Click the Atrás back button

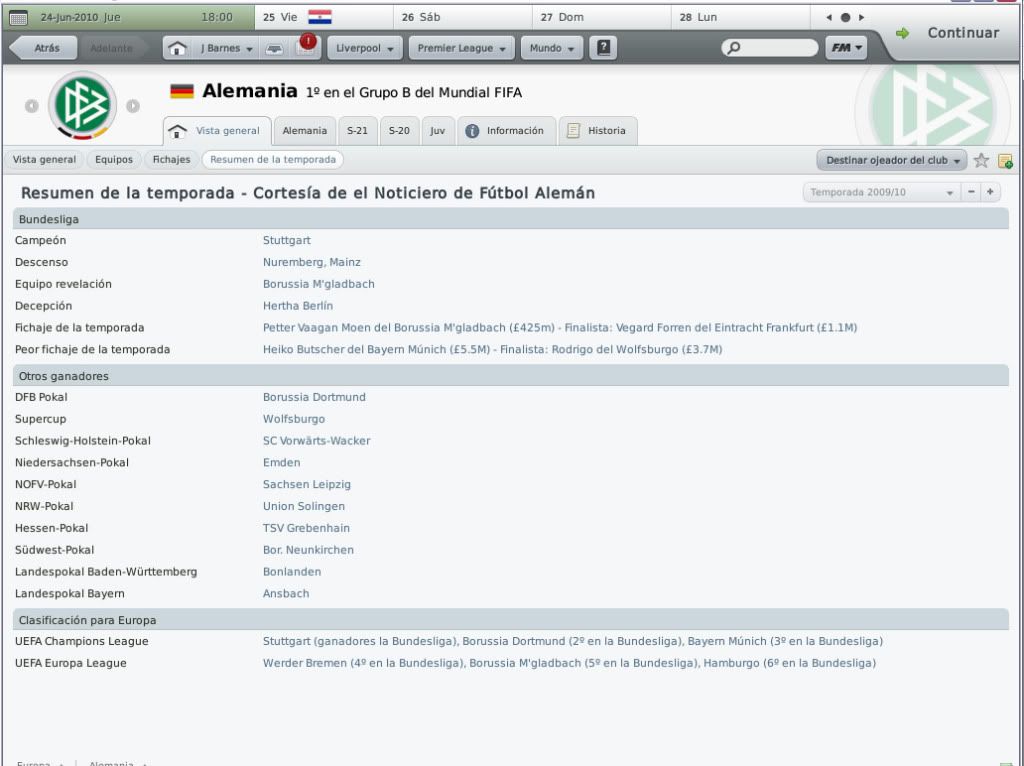(44, 48)
